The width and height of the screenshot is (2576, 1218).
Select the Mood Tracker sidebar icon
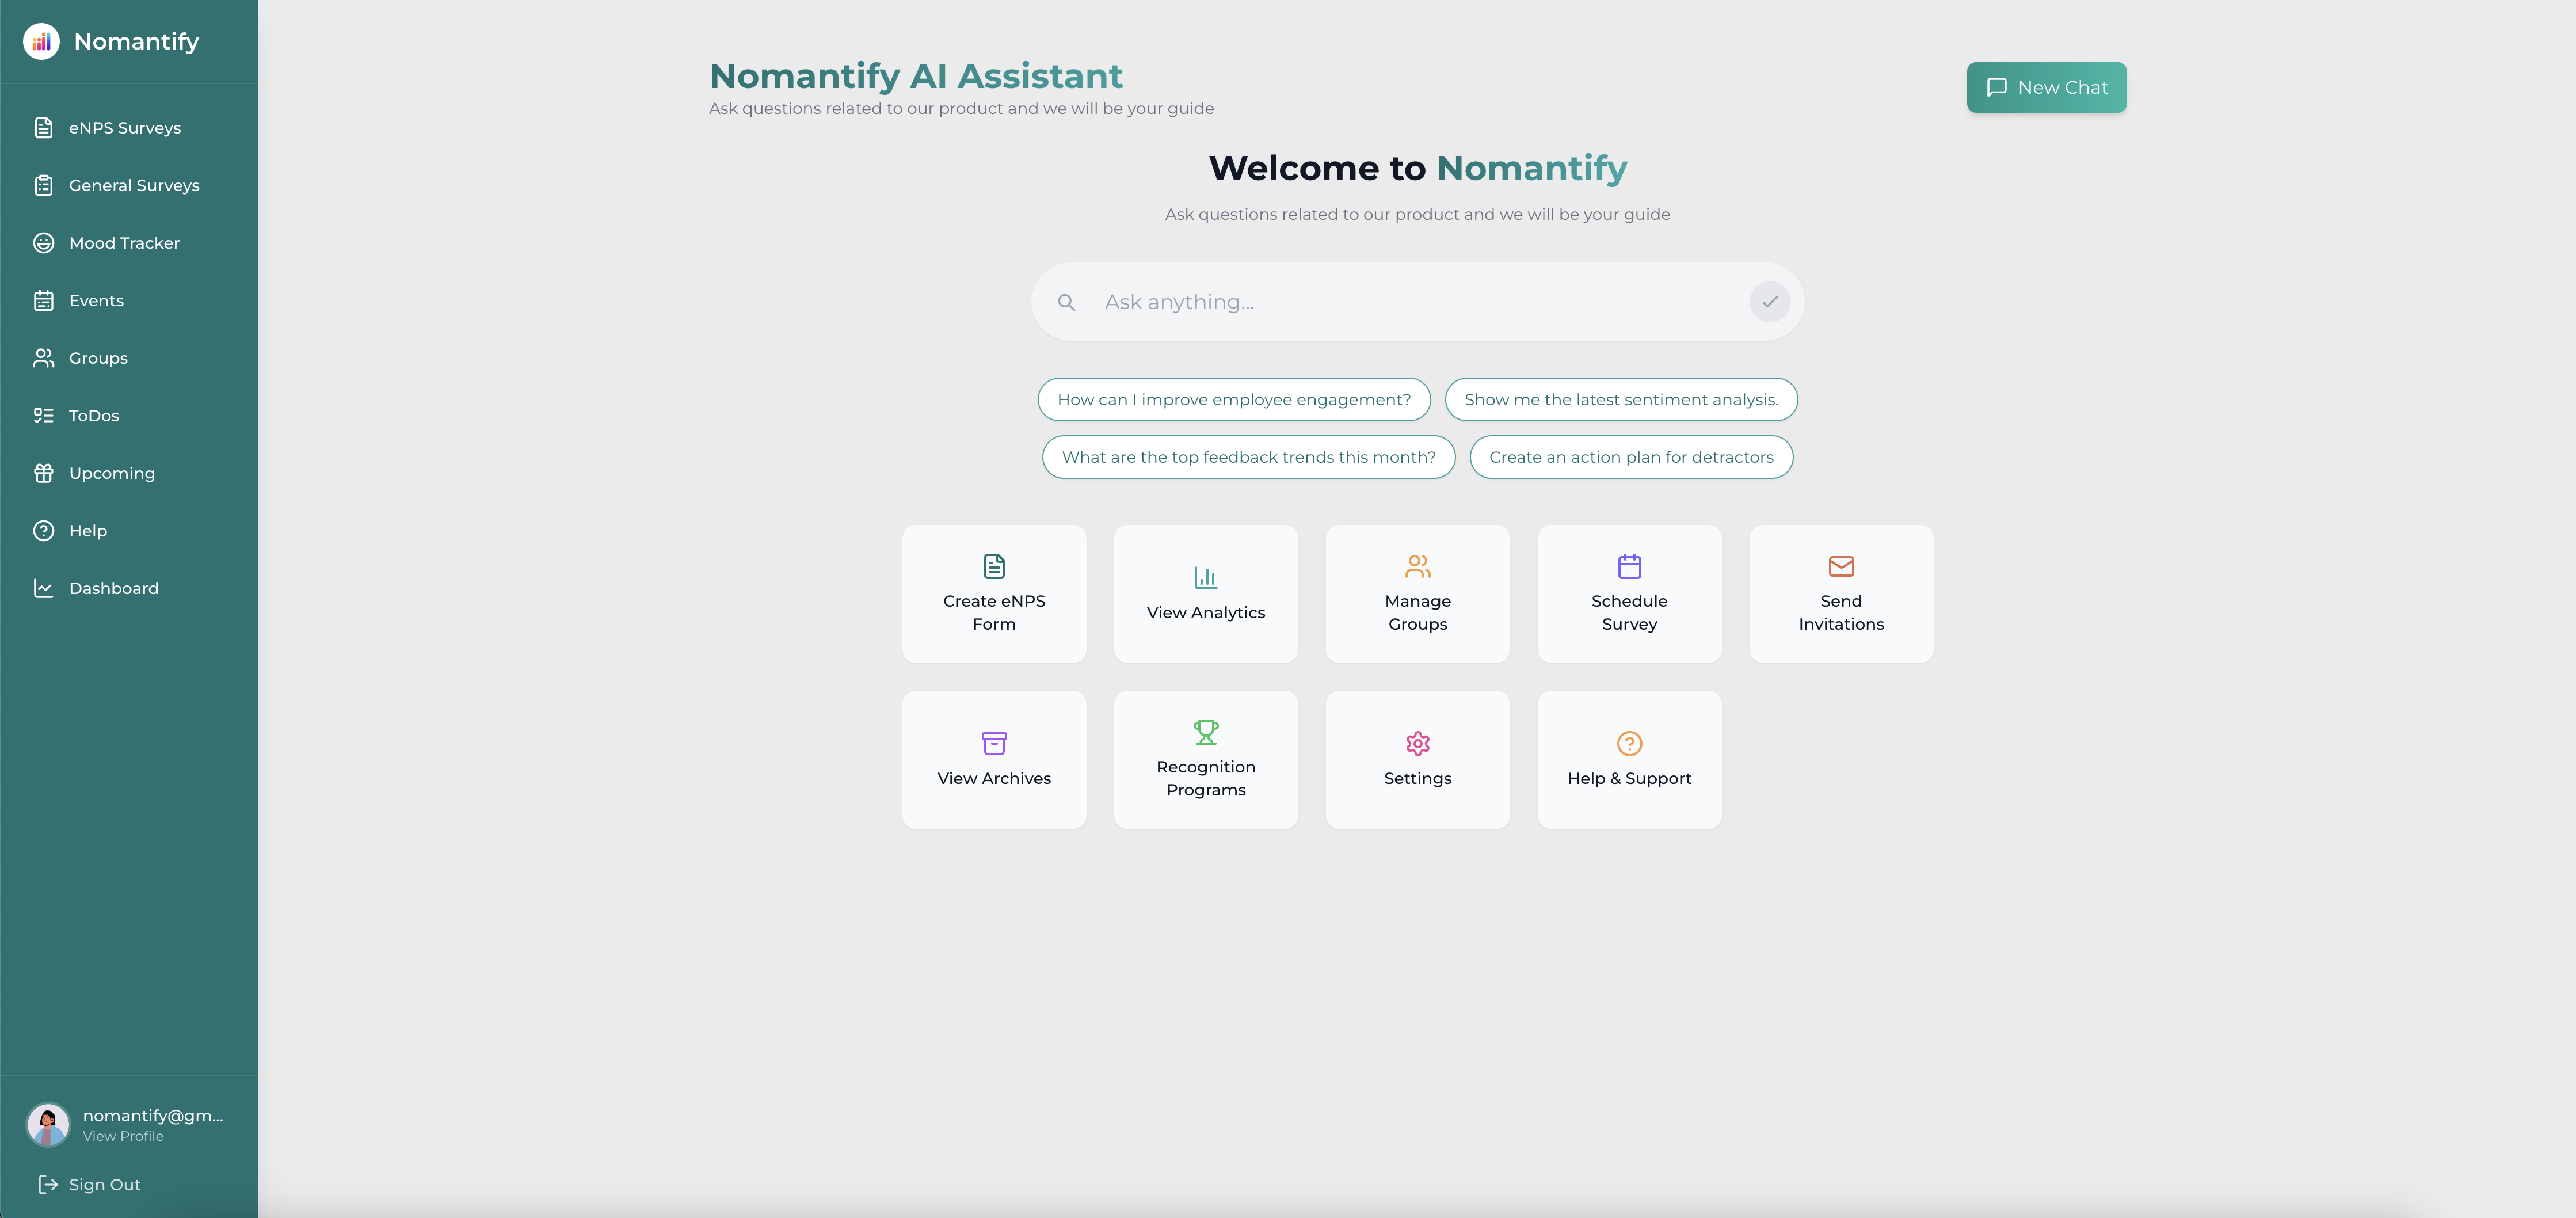click(44, 242)
